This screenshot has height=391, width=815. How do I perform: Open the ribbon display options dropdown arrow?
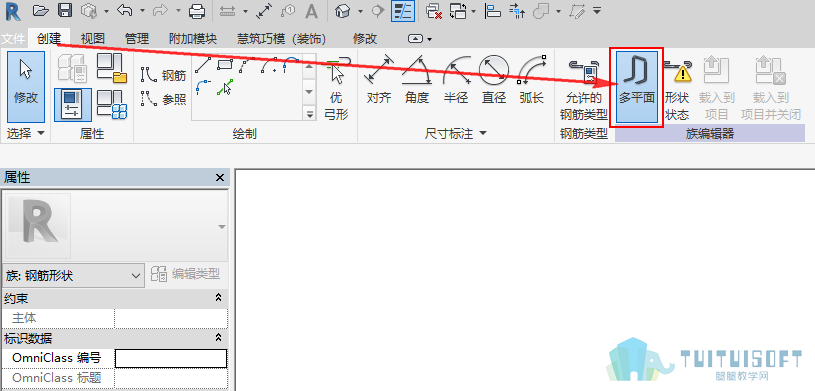coord(429,39)
